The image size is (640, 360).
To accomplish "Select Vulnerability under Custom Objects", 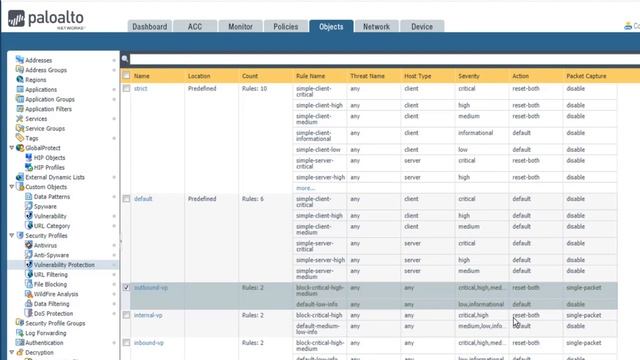I will 50,216.
